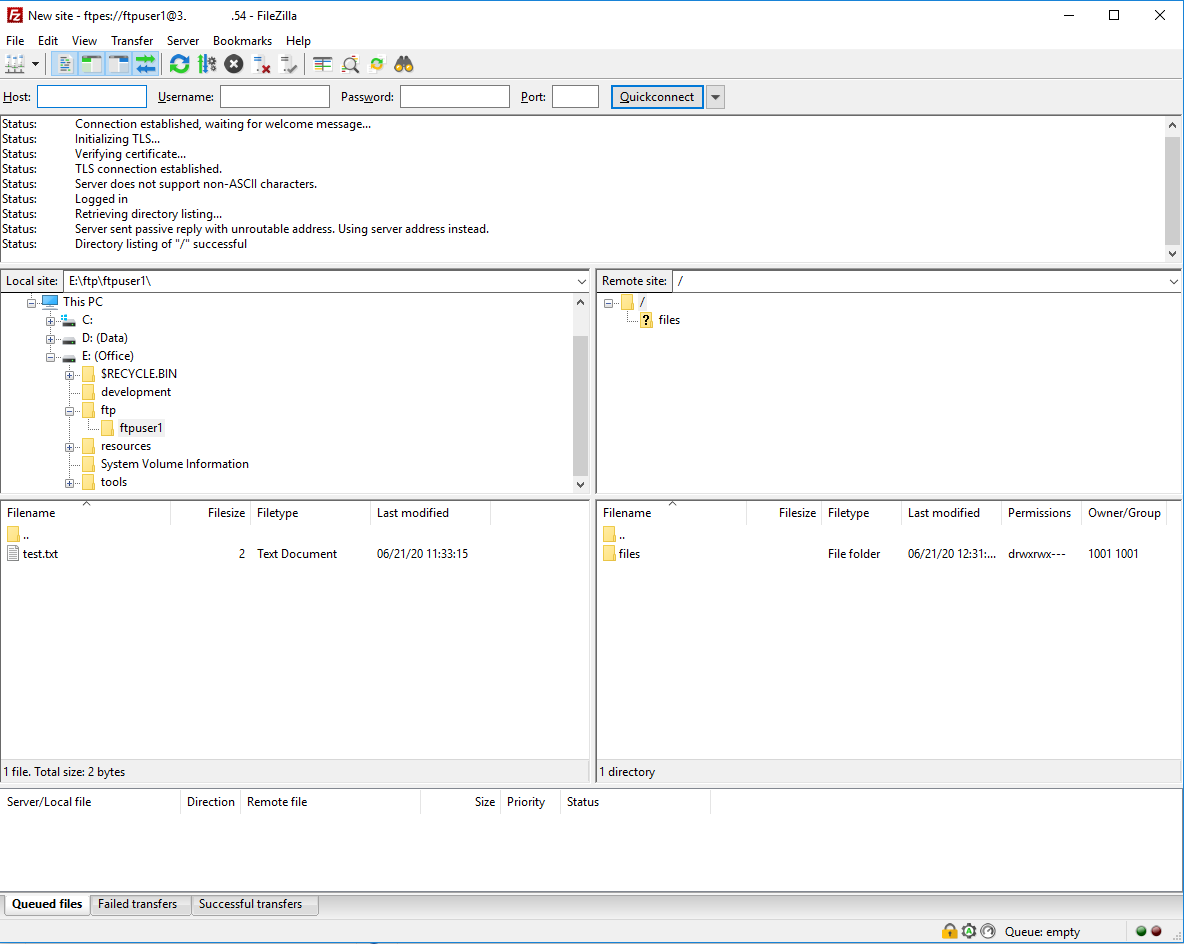Click into the Password input field

pos(455,97)
